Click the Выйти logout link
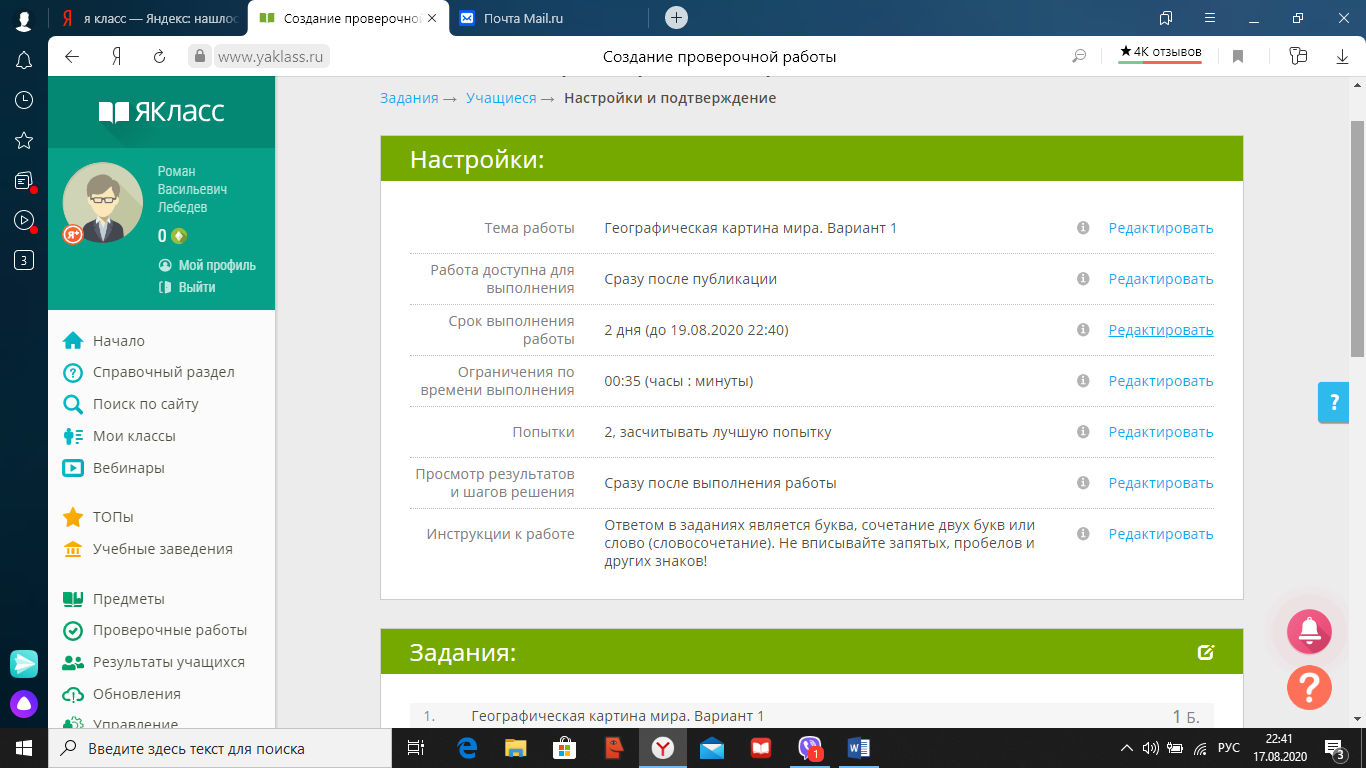This screenshot has height=768, width=1366. (196, 287)
